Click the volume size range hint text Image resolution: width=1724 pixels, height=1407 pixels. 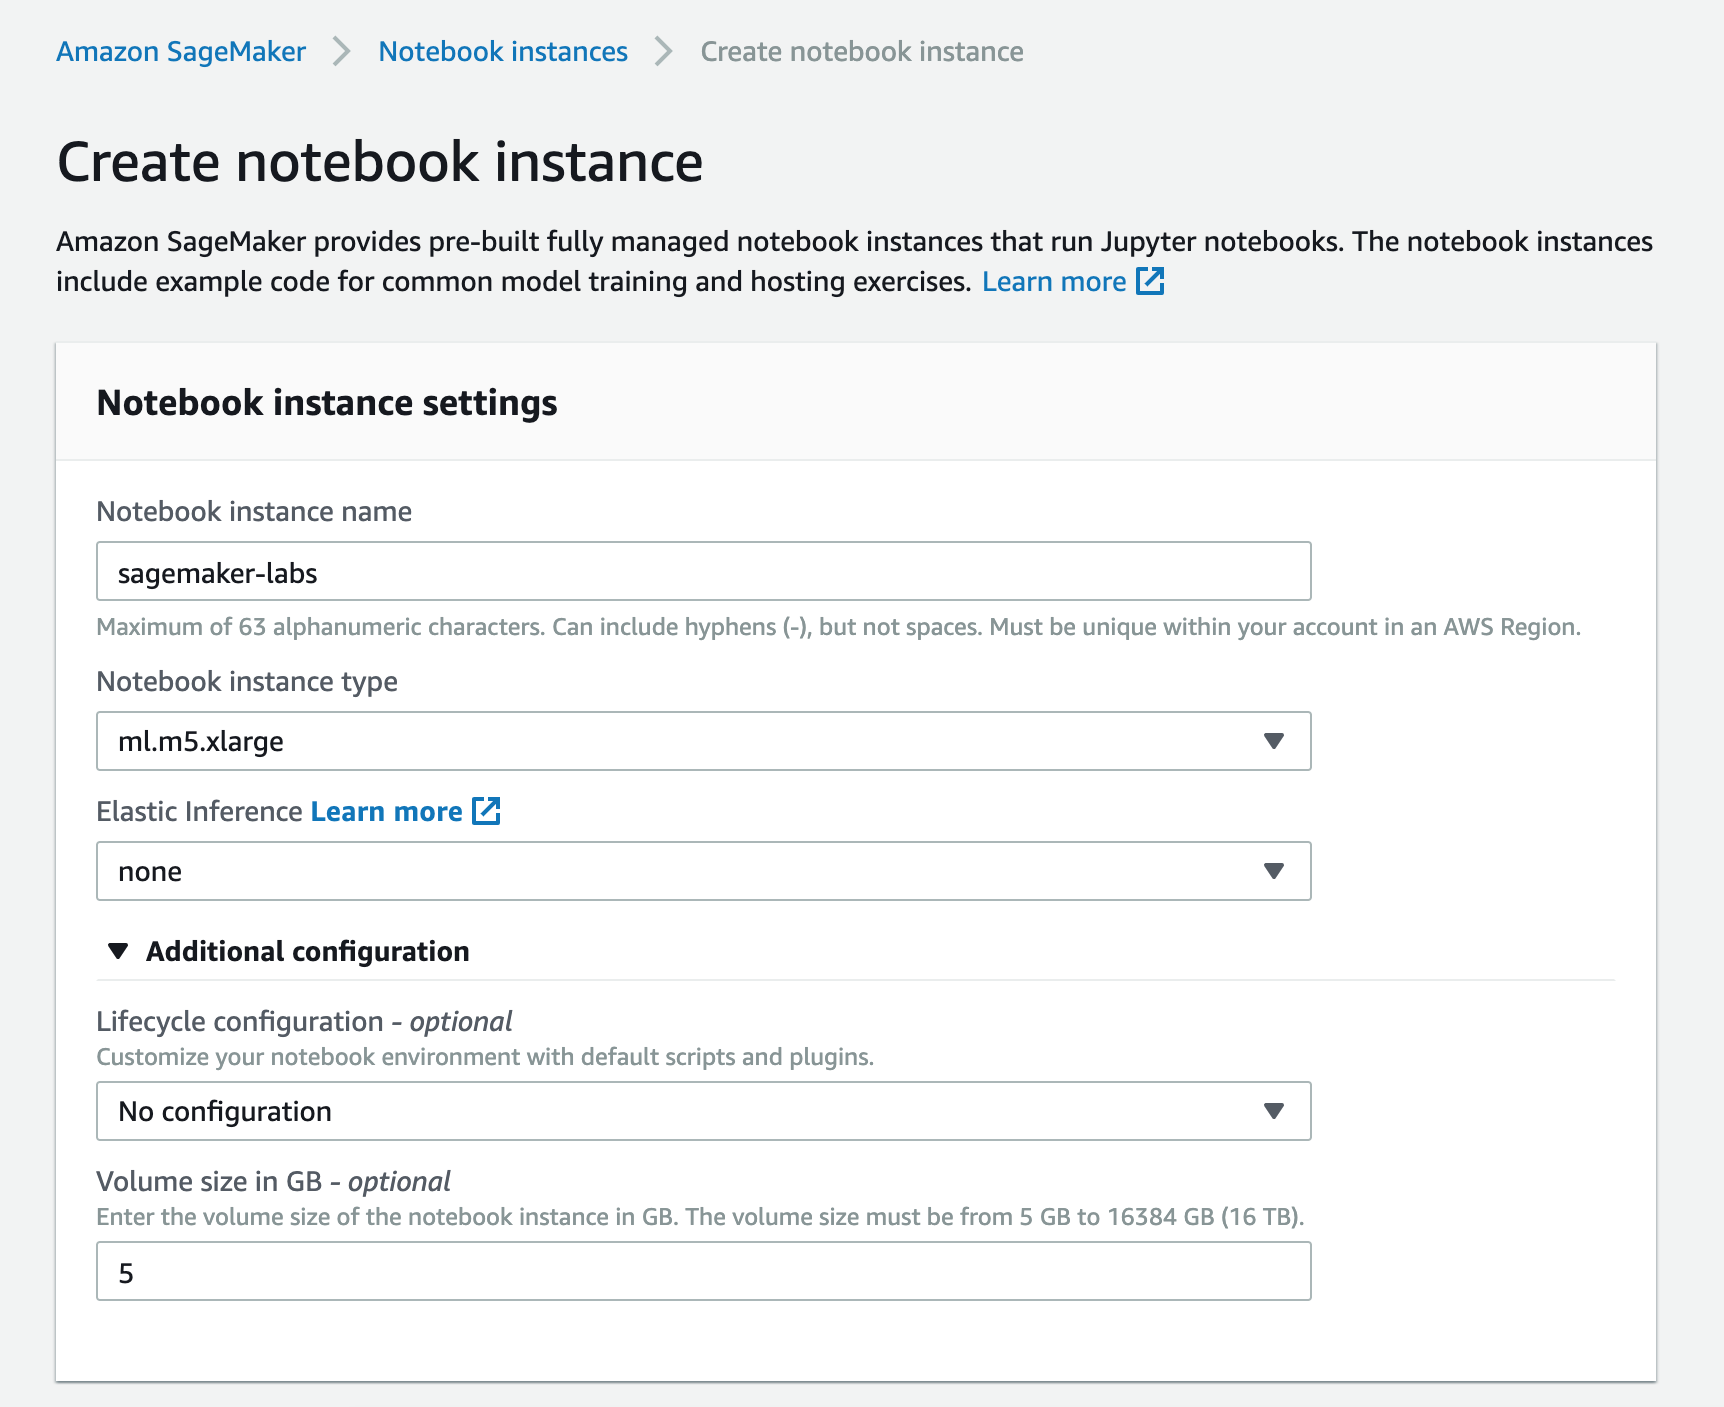[x=700, y=1217]
